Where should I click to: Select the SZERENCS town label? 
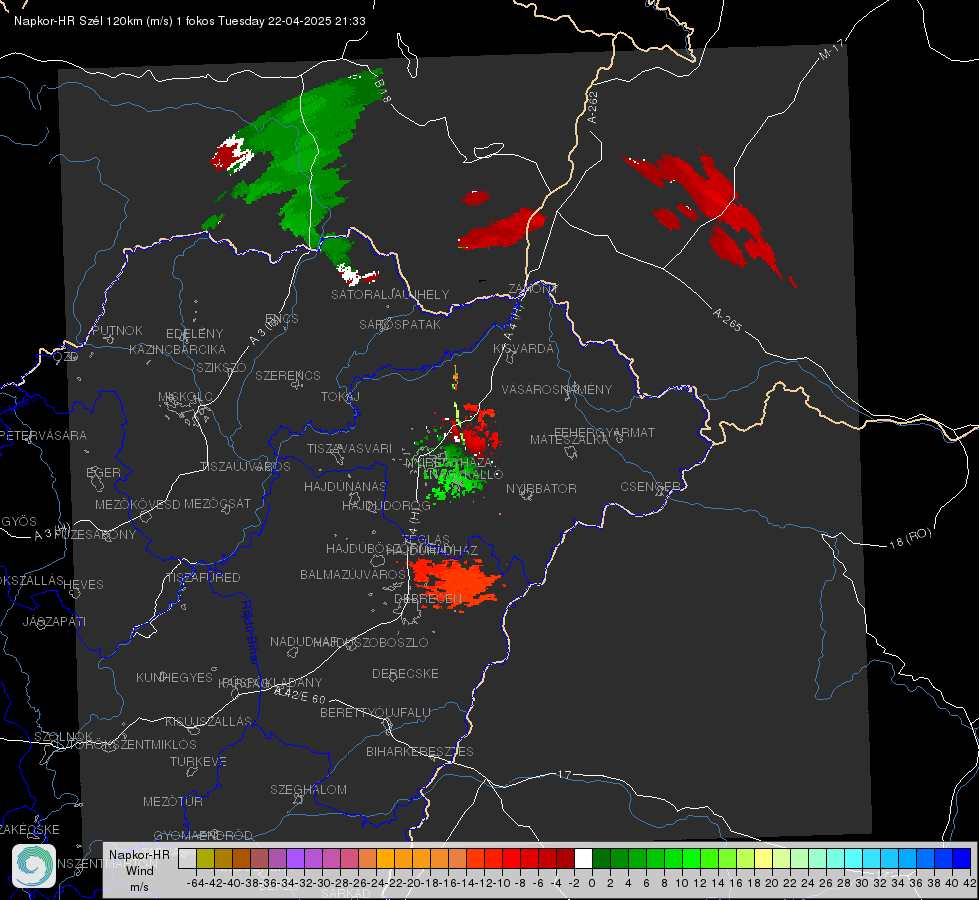(x=288, y=375)
